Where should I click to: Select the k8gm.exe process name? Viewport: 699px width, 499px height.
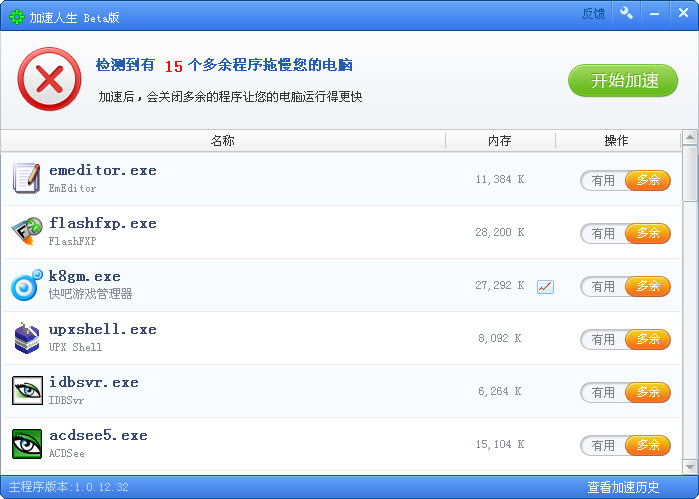coord(85,276)
